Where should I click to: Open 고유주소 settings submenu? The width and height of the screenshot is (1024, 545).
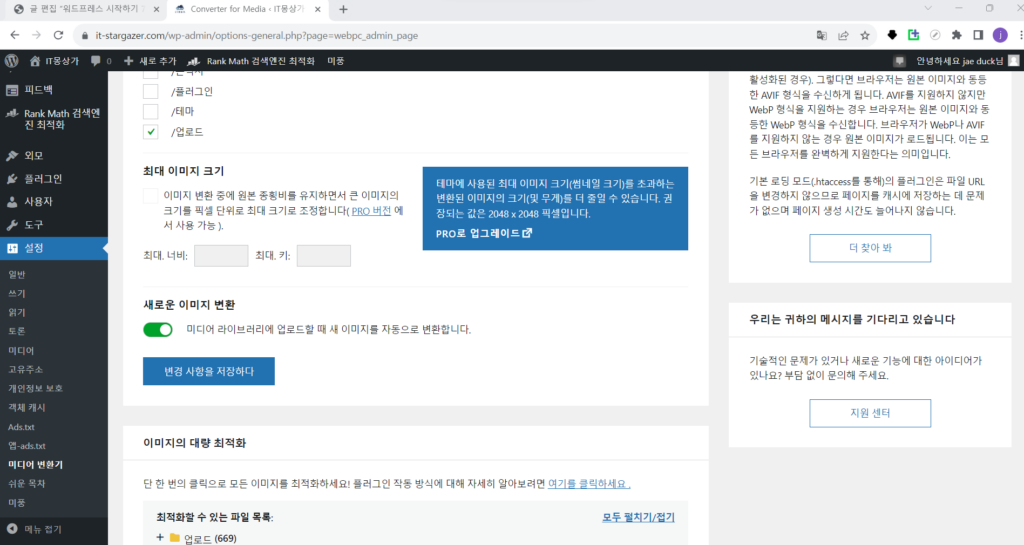pos(25,369)
